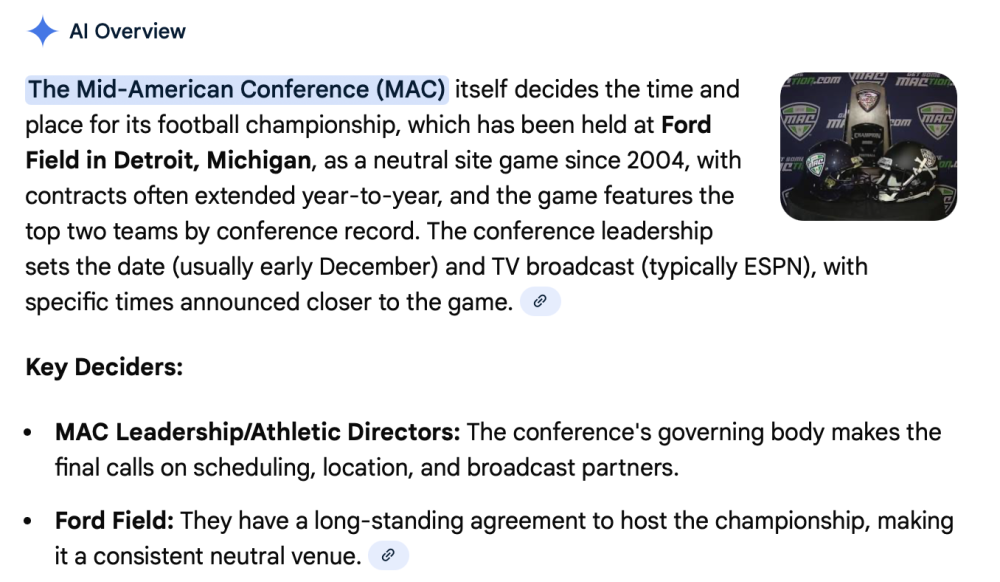
Task: Click the "broadcast partners" text in first bullet
Action: click(x=583, y=467)
